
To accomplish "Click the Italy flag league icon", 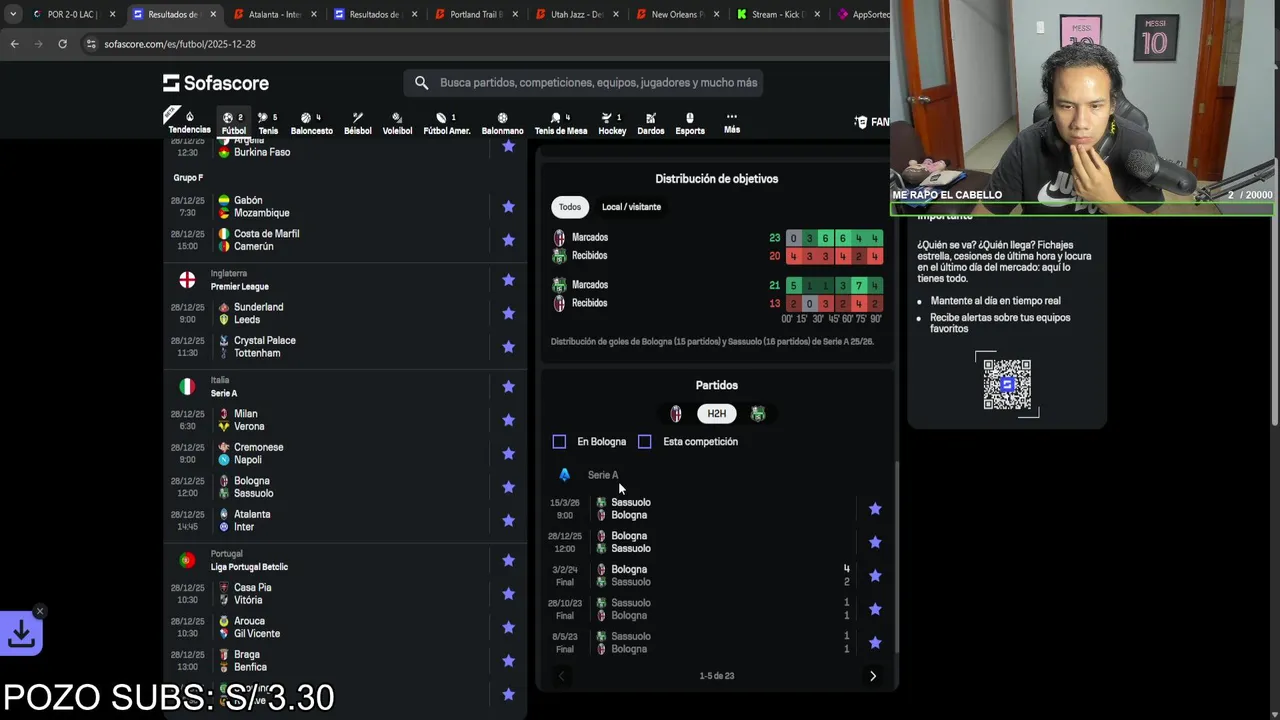I will 187,387.
